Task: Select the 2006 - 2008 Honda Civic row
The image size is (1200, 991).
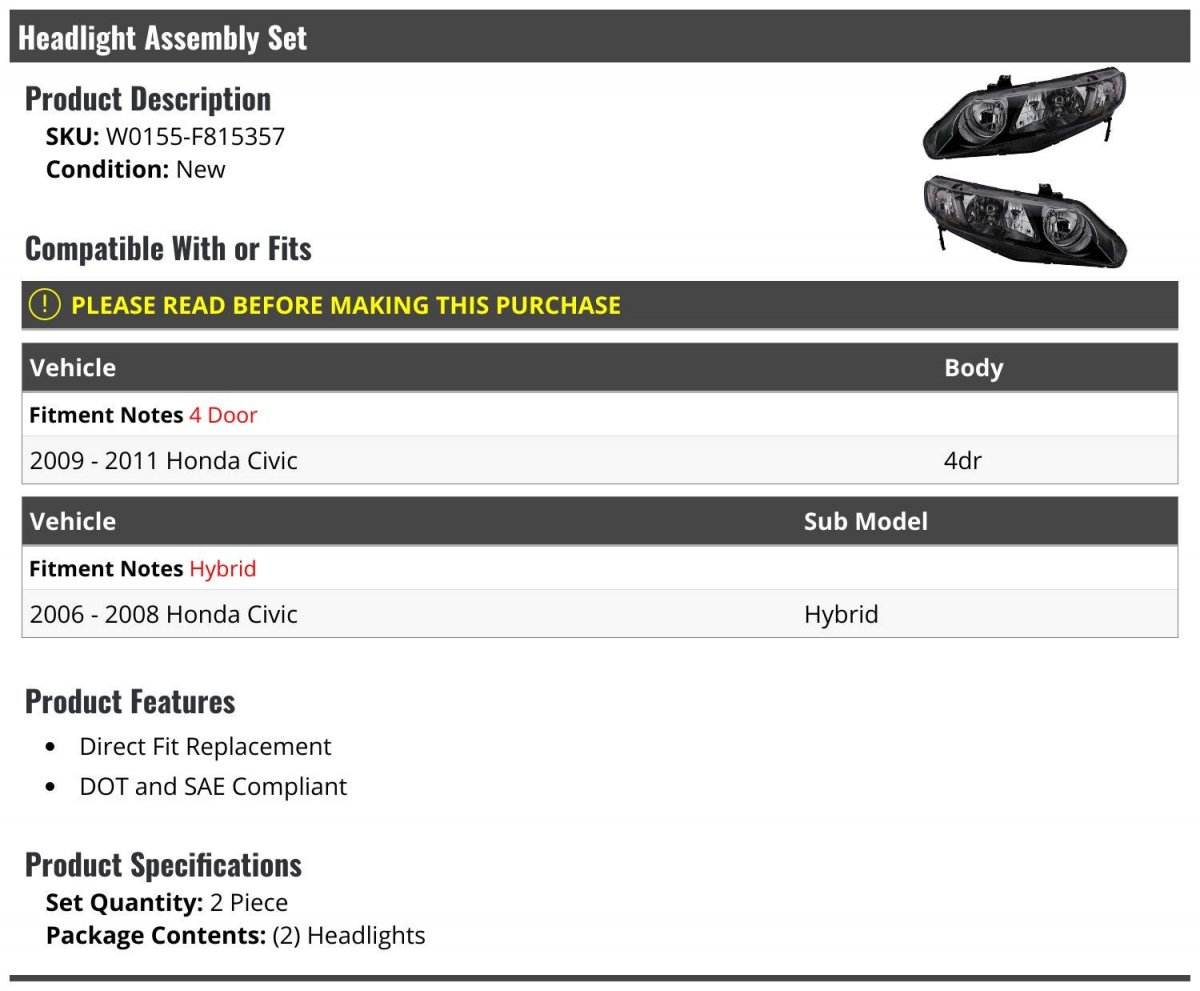Action: (x=600, y=614)
